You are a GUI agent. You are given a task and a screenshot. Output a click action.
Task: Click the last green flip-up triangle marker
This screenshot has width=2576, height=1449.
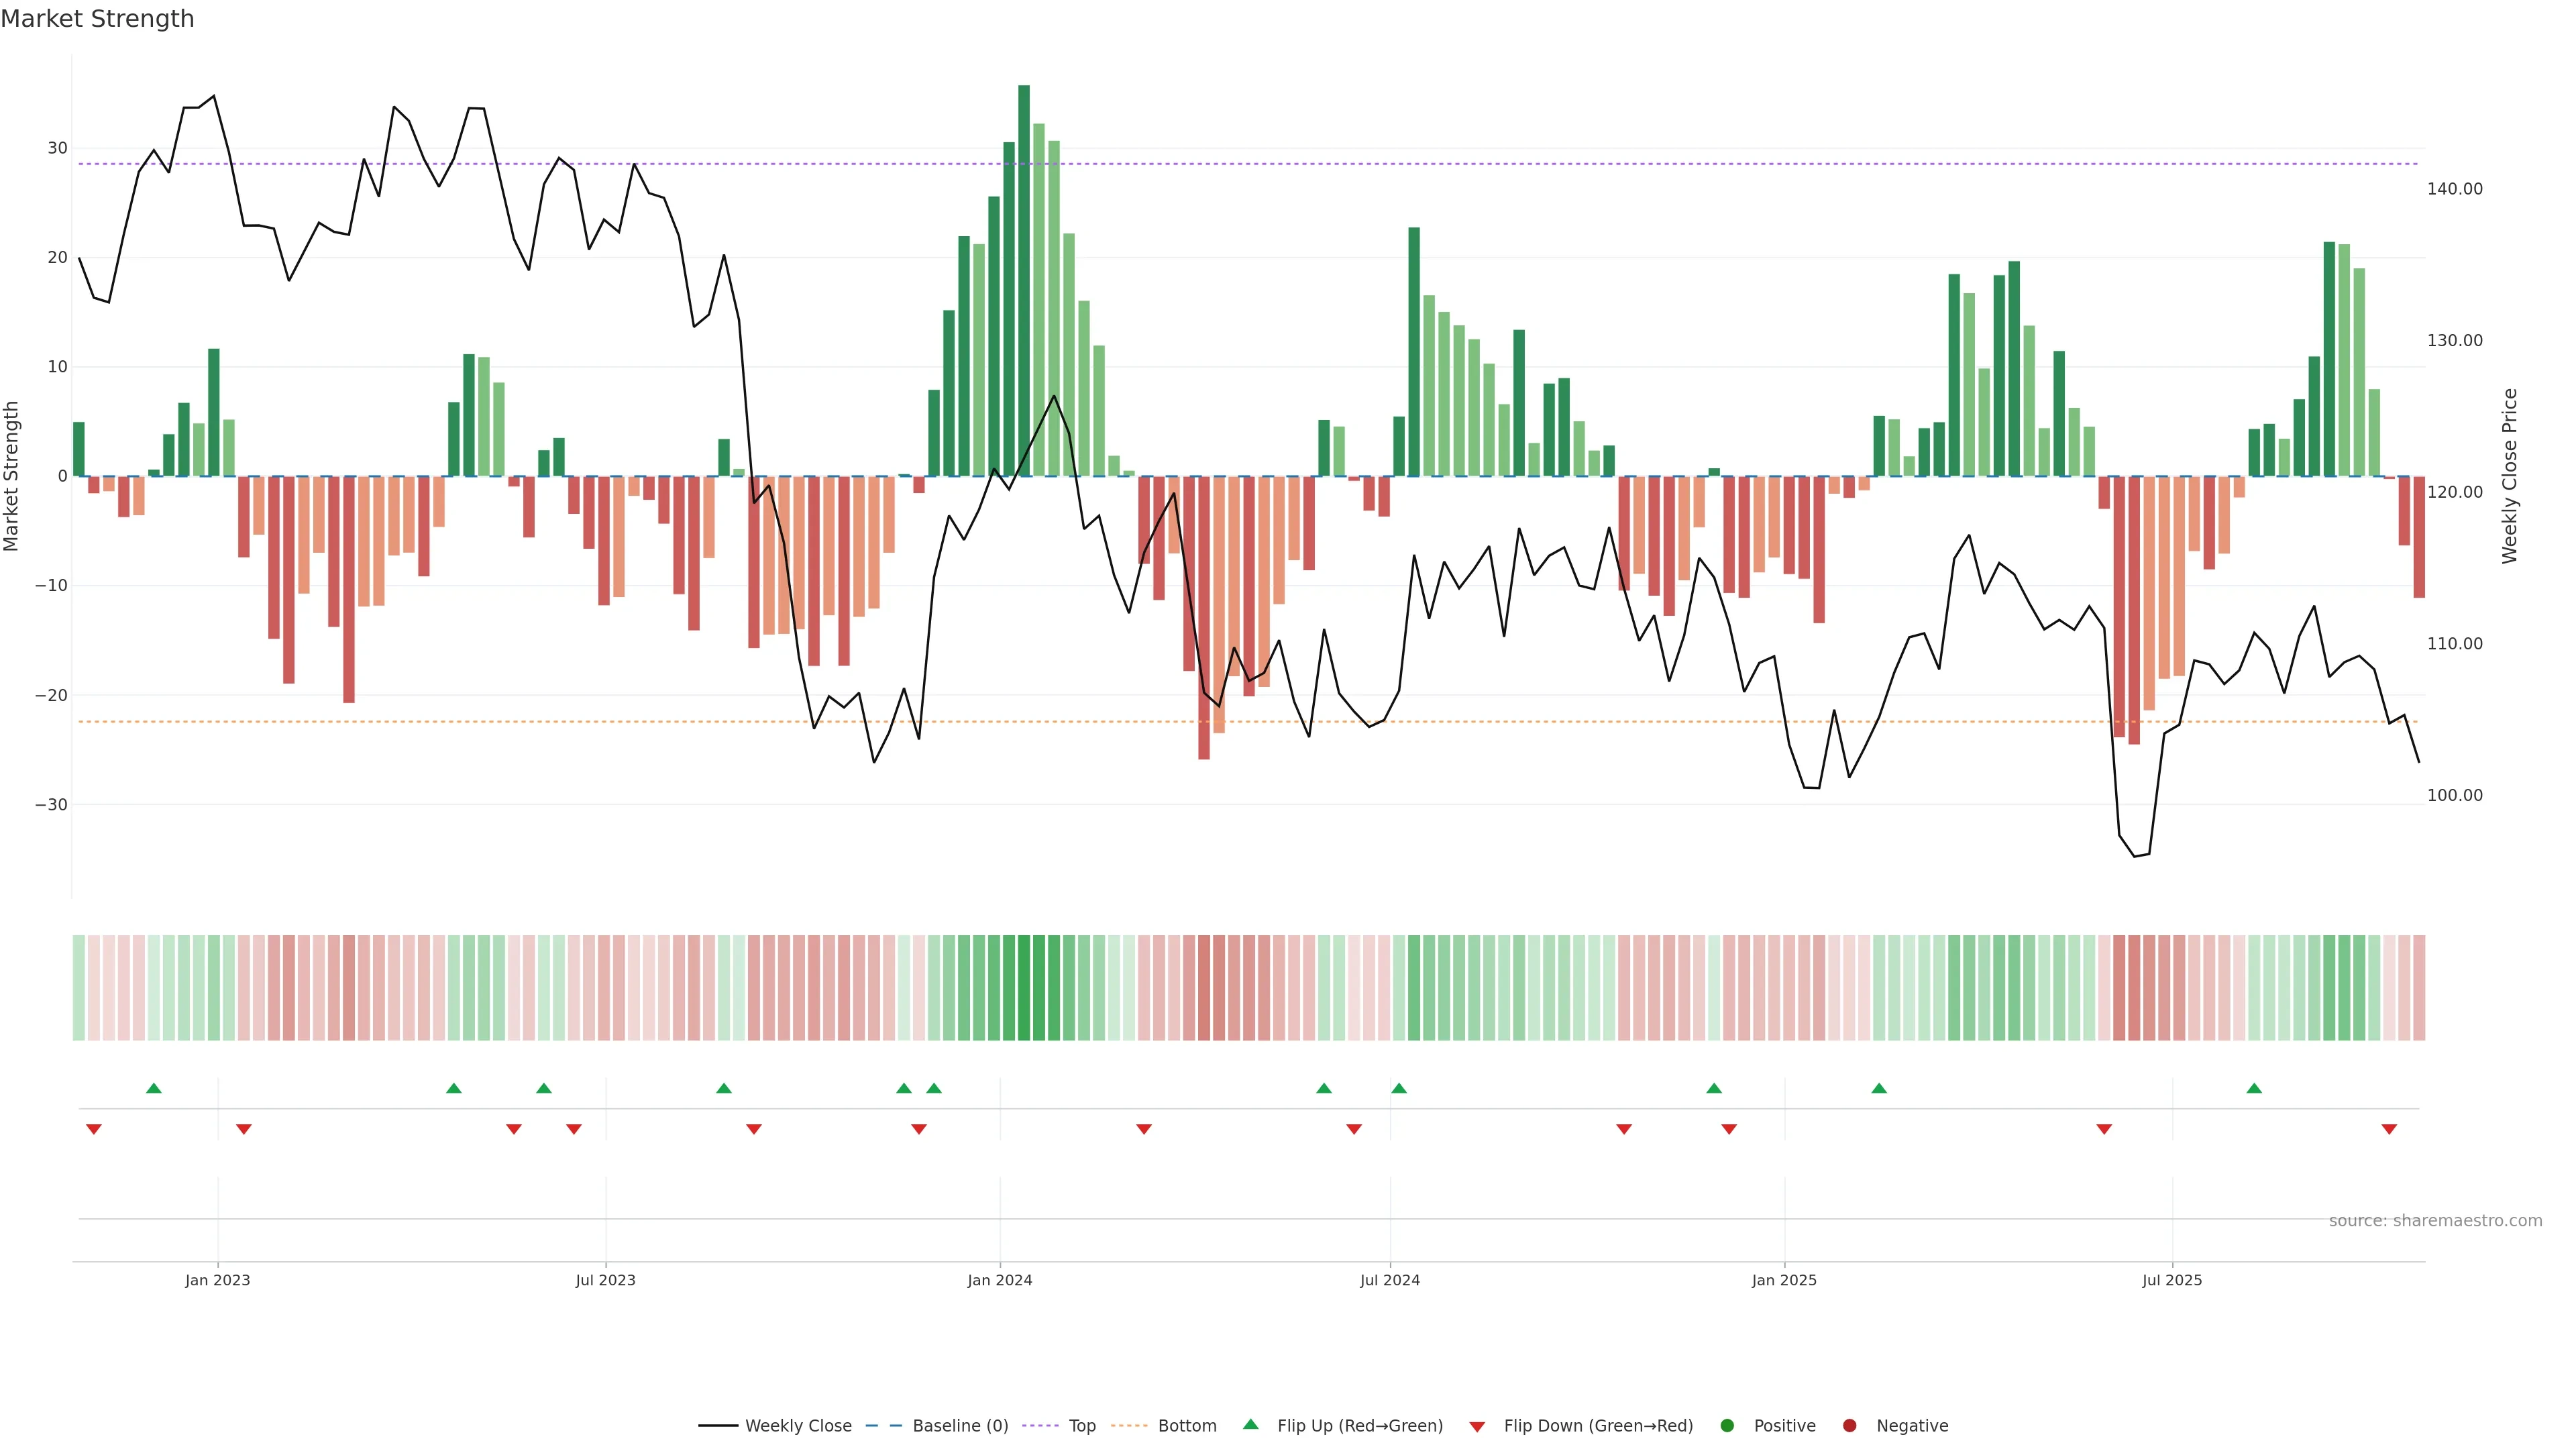point(2254,1088)
